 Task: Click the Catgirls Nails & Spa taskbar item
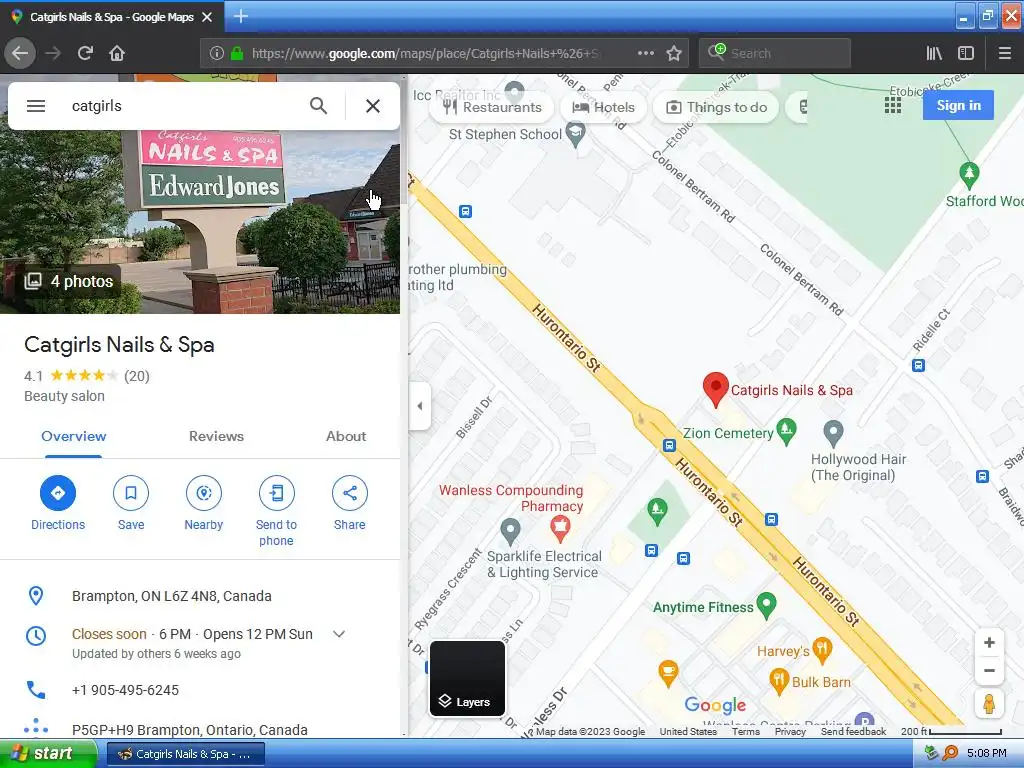[186, 754]
